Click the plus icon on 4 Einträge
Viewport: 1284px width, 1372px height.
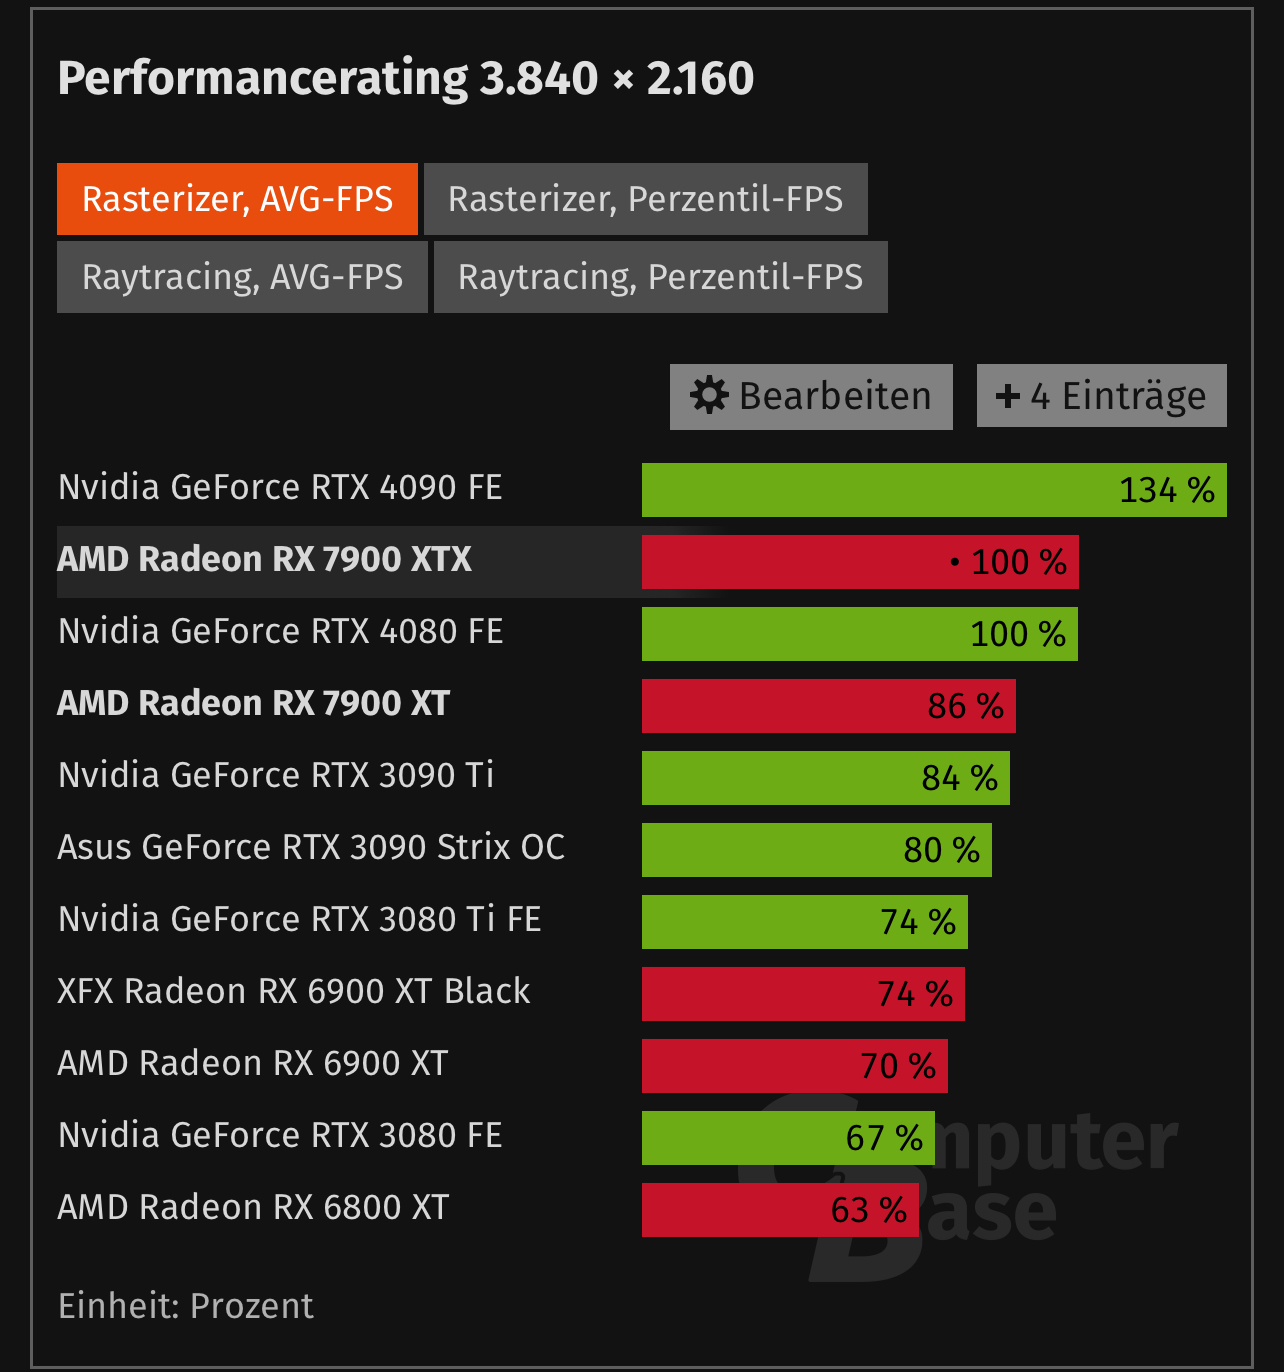[1007, 397]
